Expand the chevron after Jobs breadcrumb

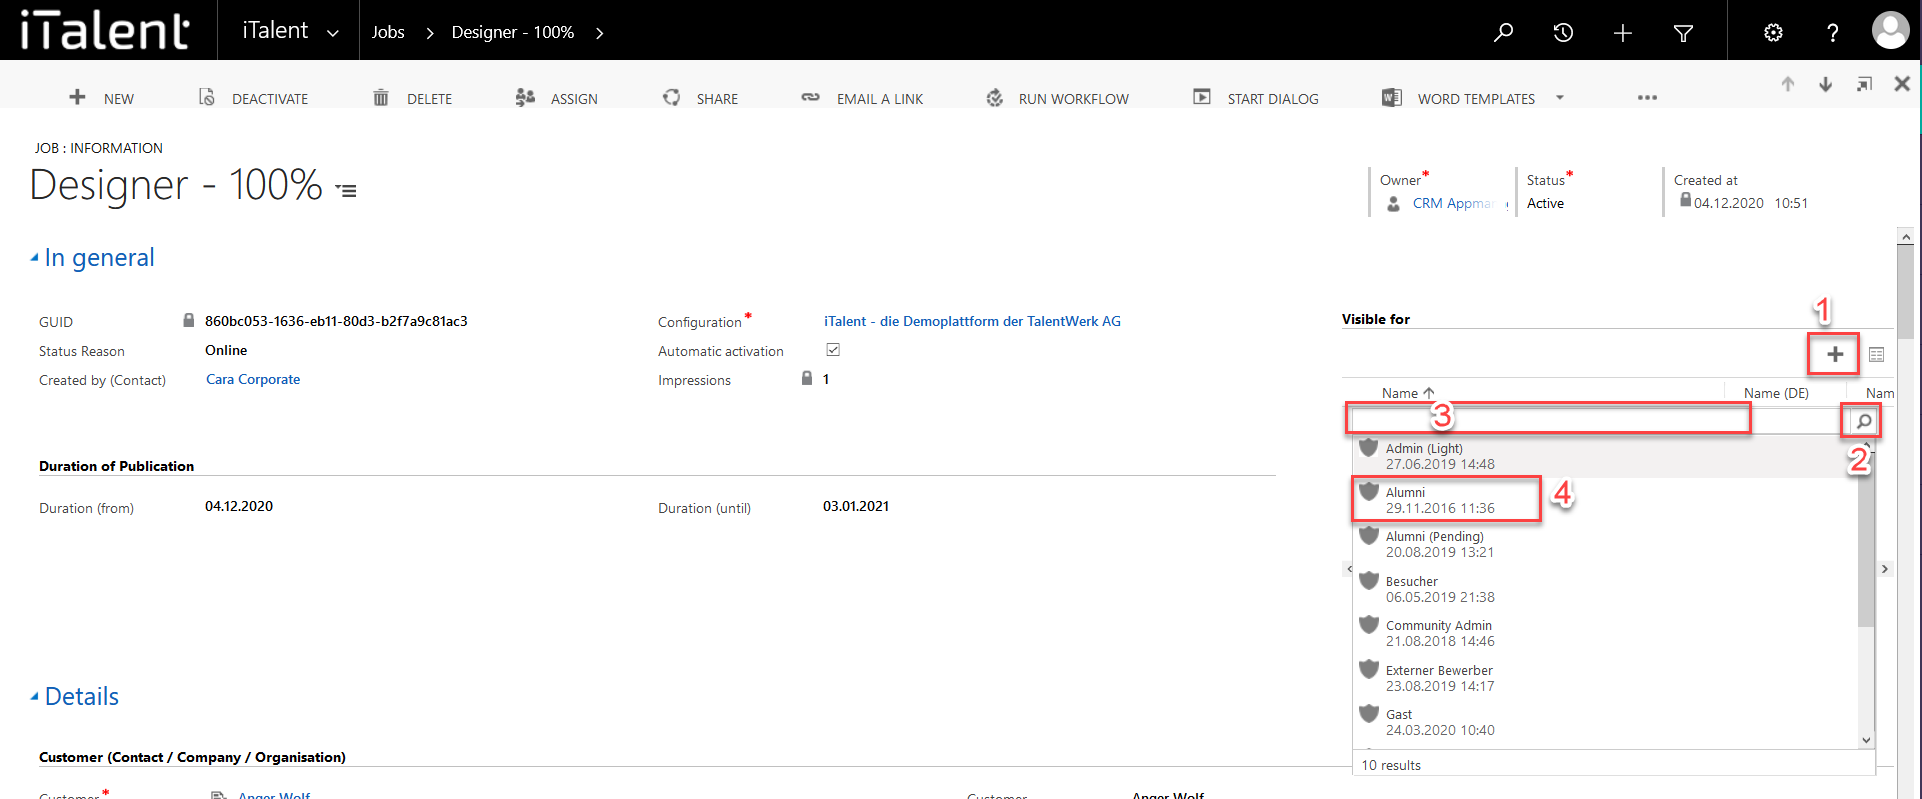pos(430,33)
